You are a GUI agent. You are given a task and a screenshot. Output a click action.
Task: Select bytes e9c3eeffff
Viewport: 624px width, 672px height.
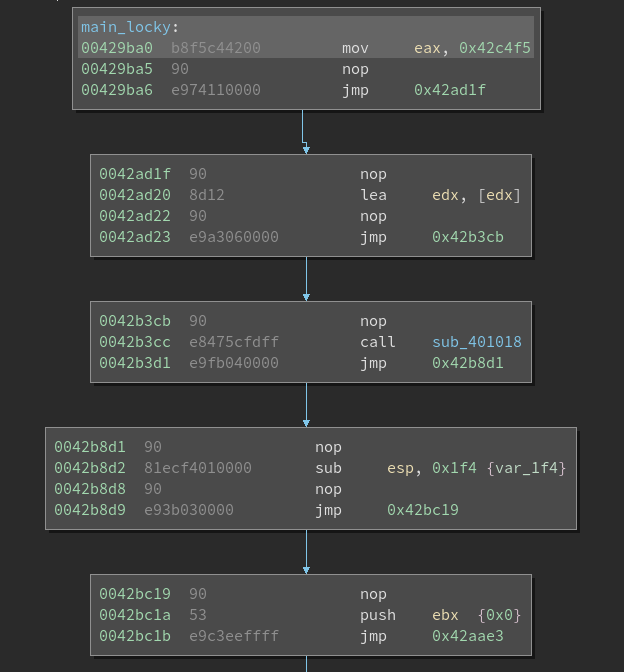coord(234,636)
